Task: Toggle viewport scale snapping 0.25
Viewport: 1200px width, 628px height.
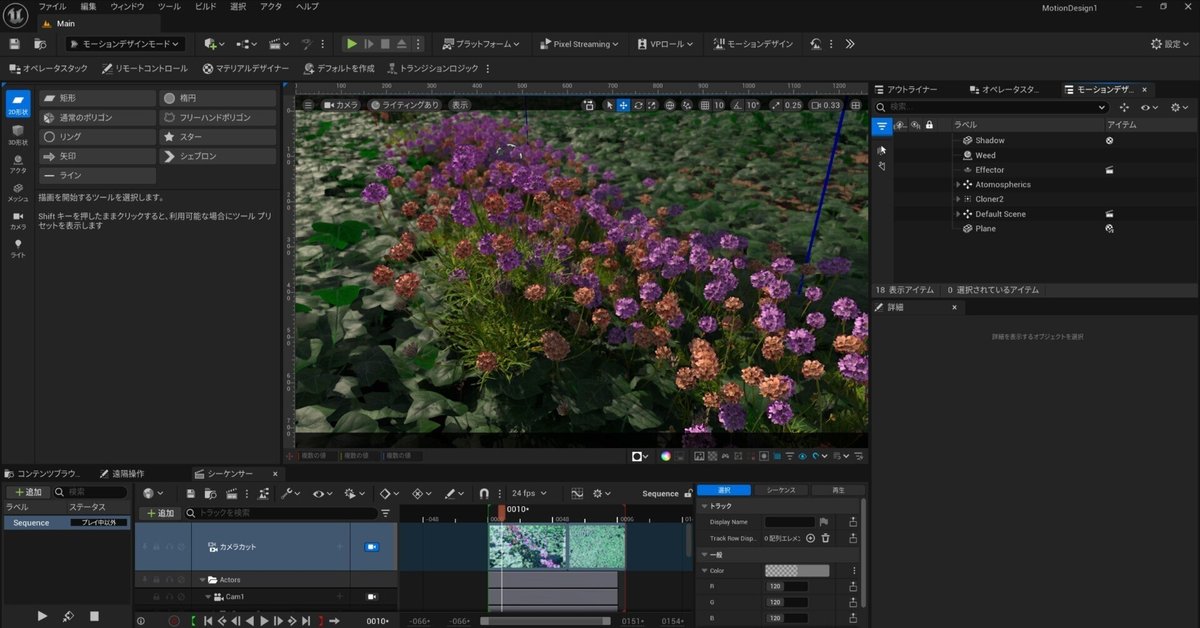Action: click(x=776, y=105)
